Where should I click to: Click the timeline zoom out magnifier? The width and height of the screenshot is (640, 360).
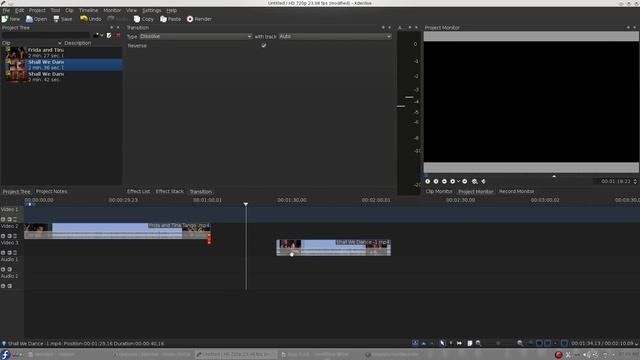478,343
